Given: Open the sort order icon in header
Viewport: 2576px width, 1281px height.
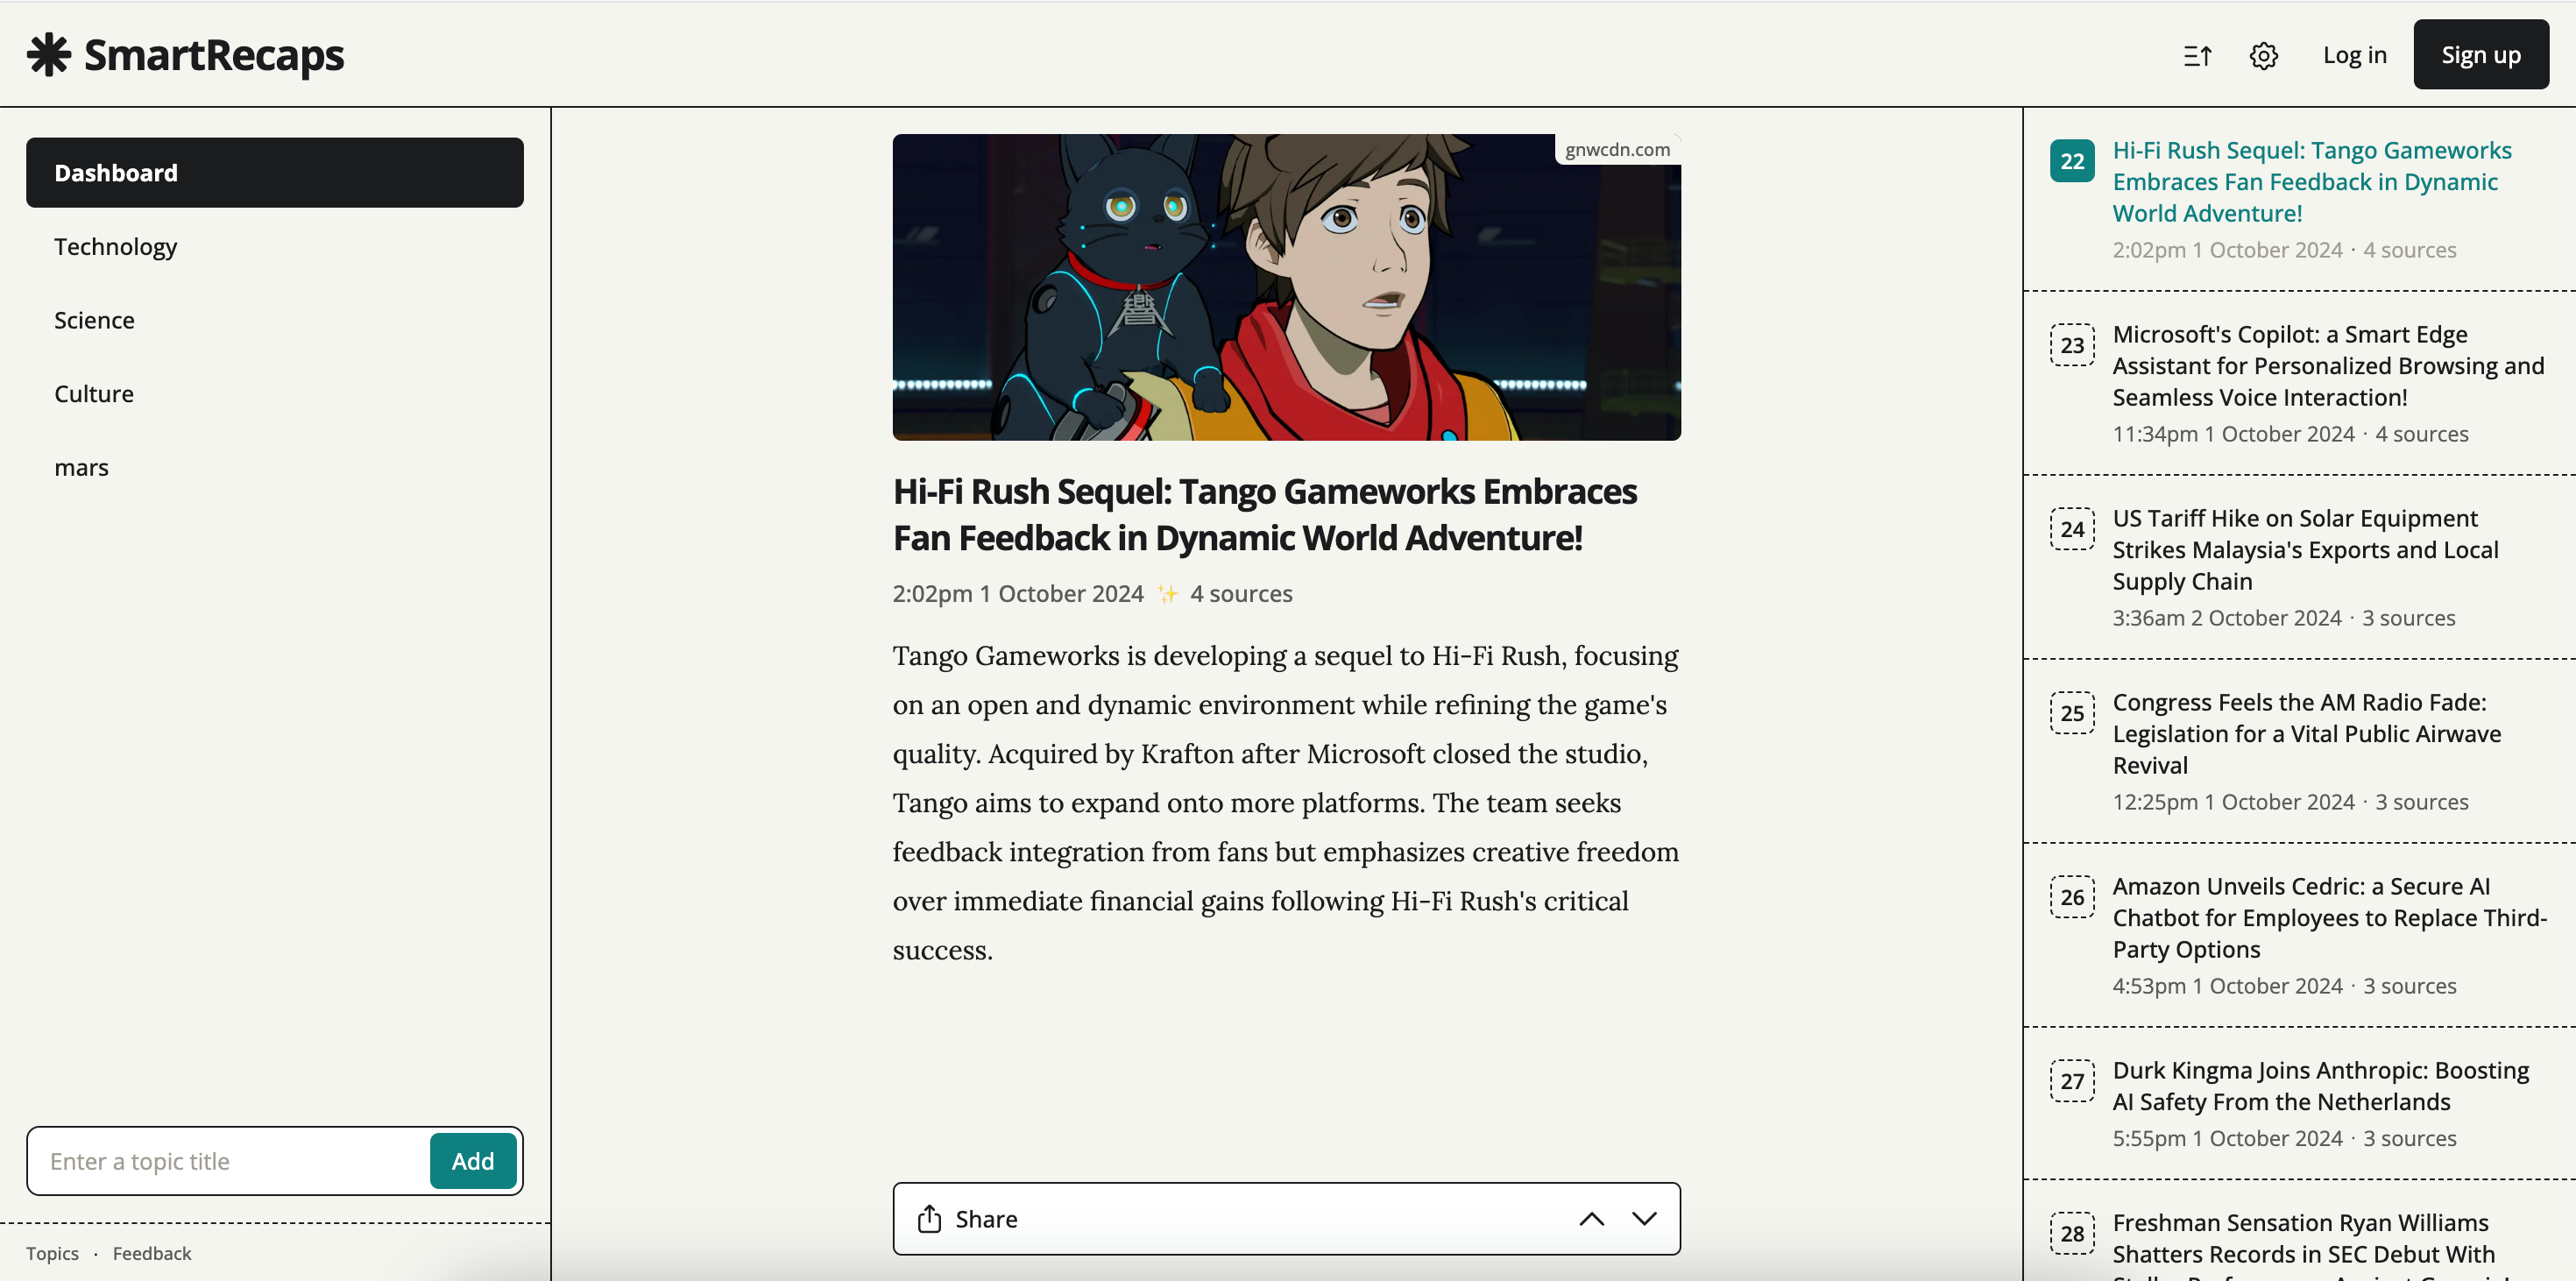Looking at the screenshot, I should click(2197, 56).
